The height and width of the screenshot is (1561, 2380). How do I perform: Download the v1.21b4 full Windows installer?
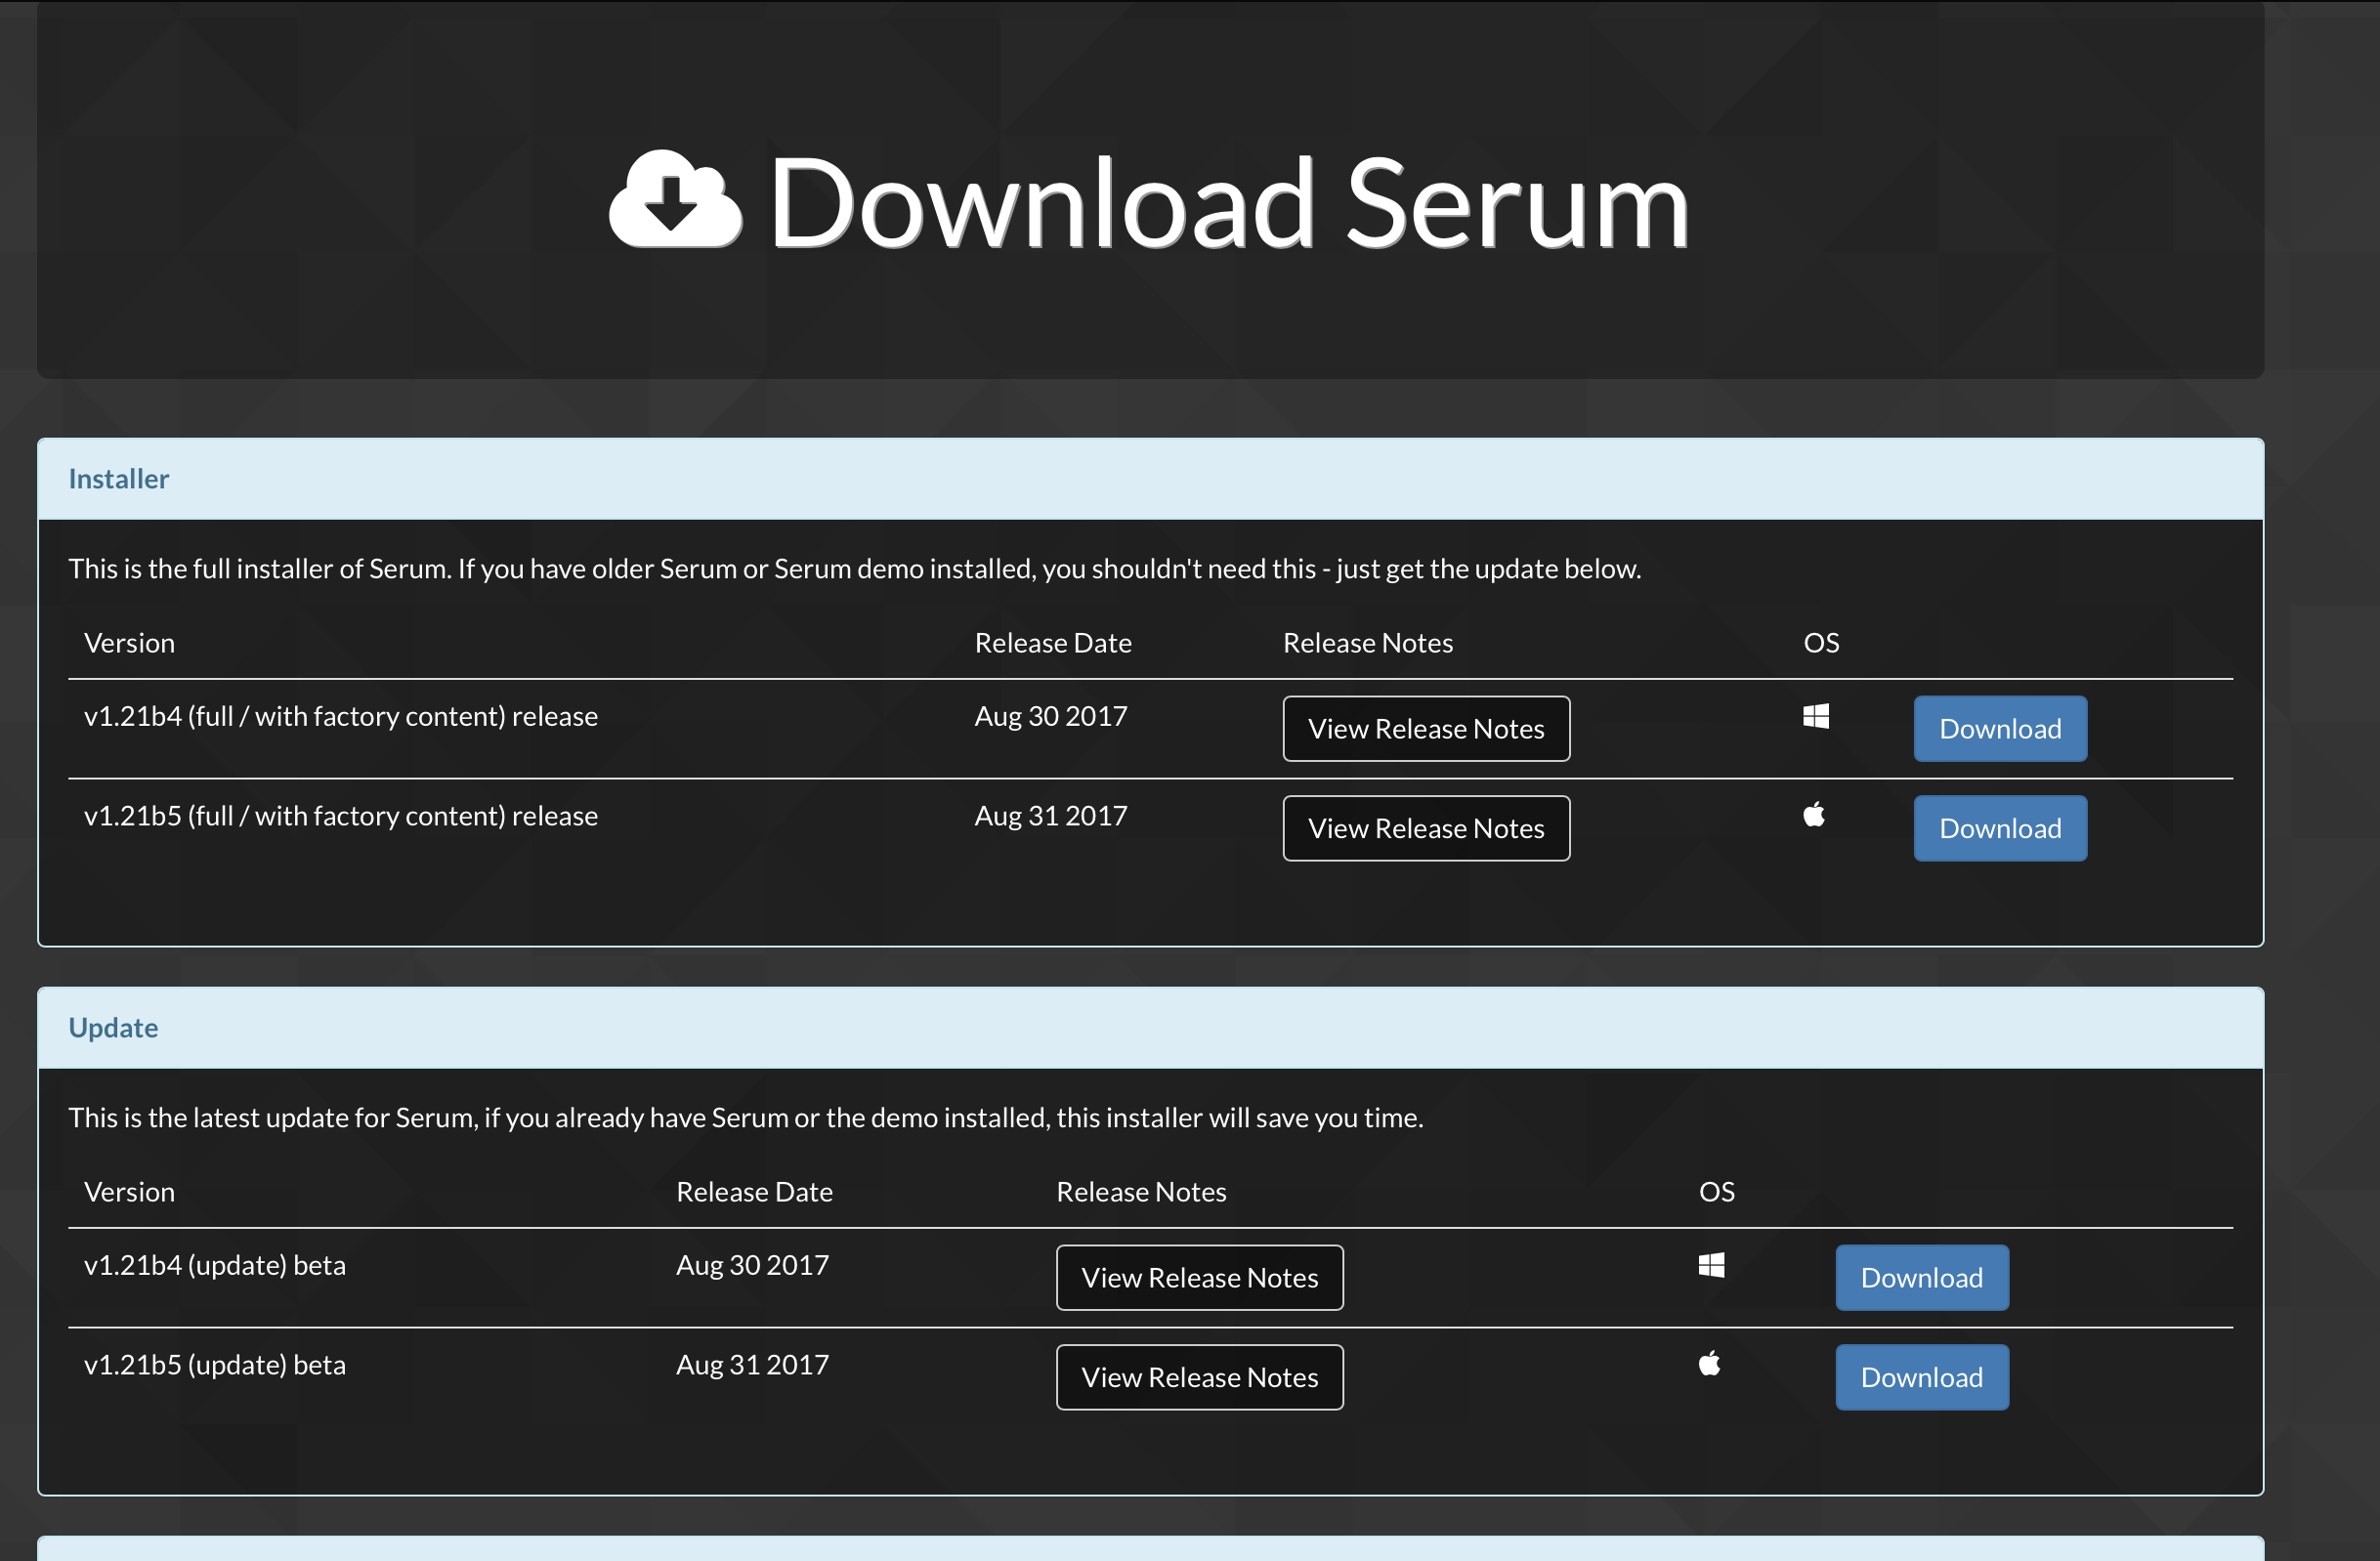(2000, 729)
